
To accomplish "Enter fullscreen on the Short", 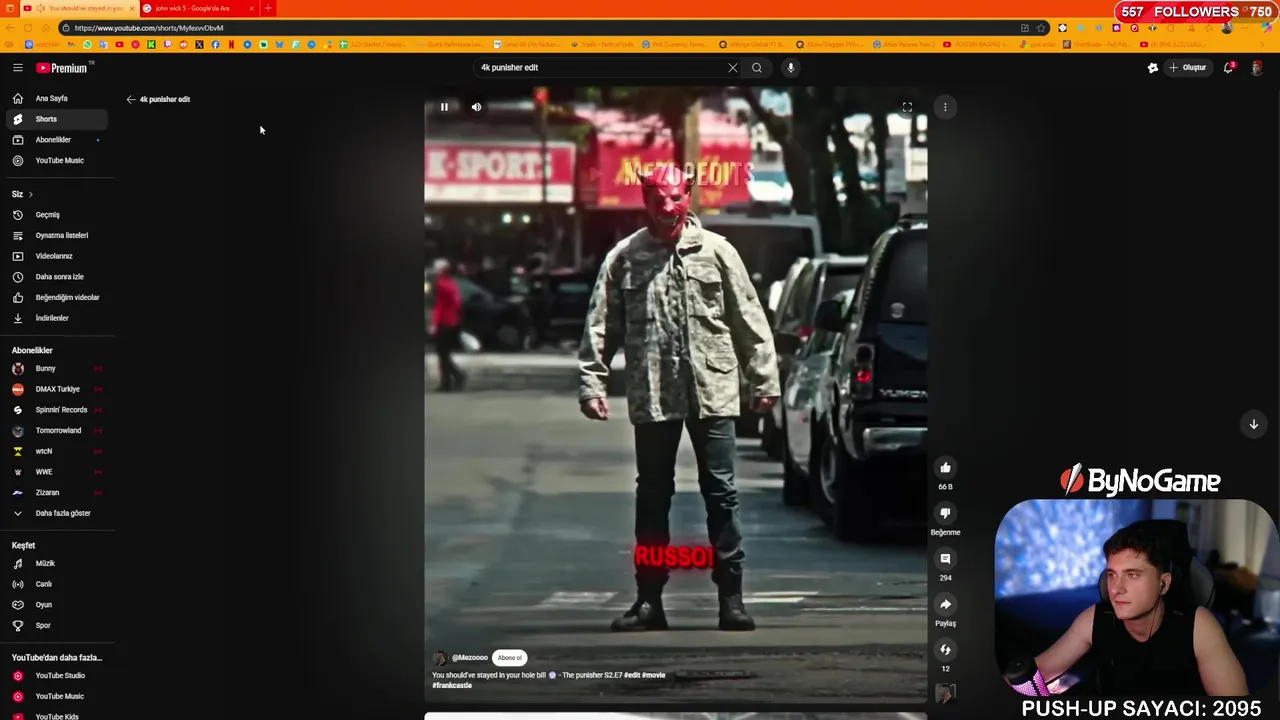I will coord(907,107).
